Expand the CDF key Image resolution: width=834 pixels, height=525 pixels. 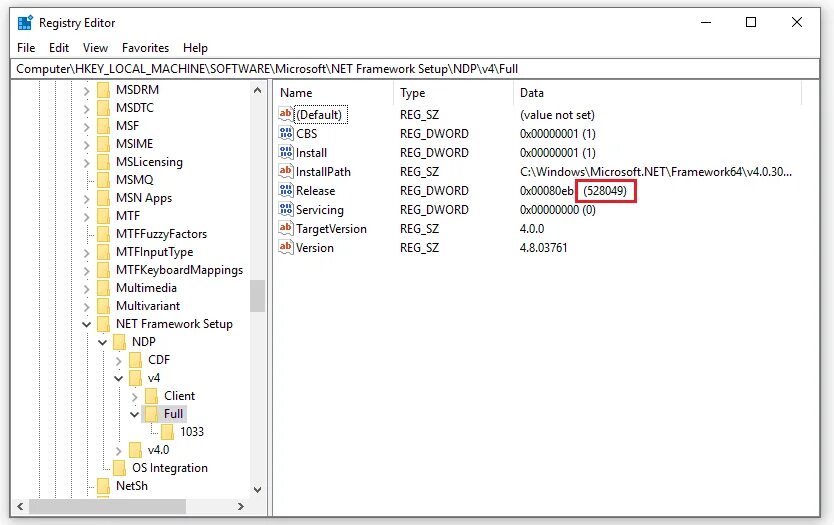[119, 361]
